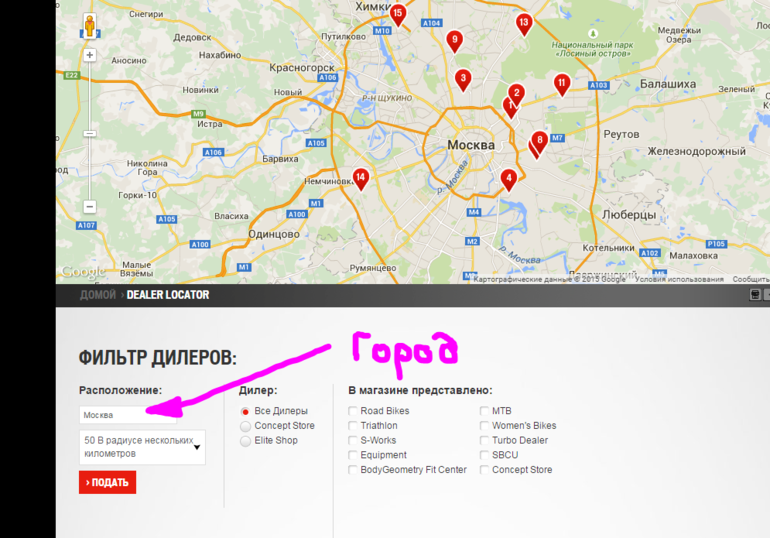The height and width of the screenshot is (538, 770).
Task: Click map pin number 11
Action: tap(562, 84)
